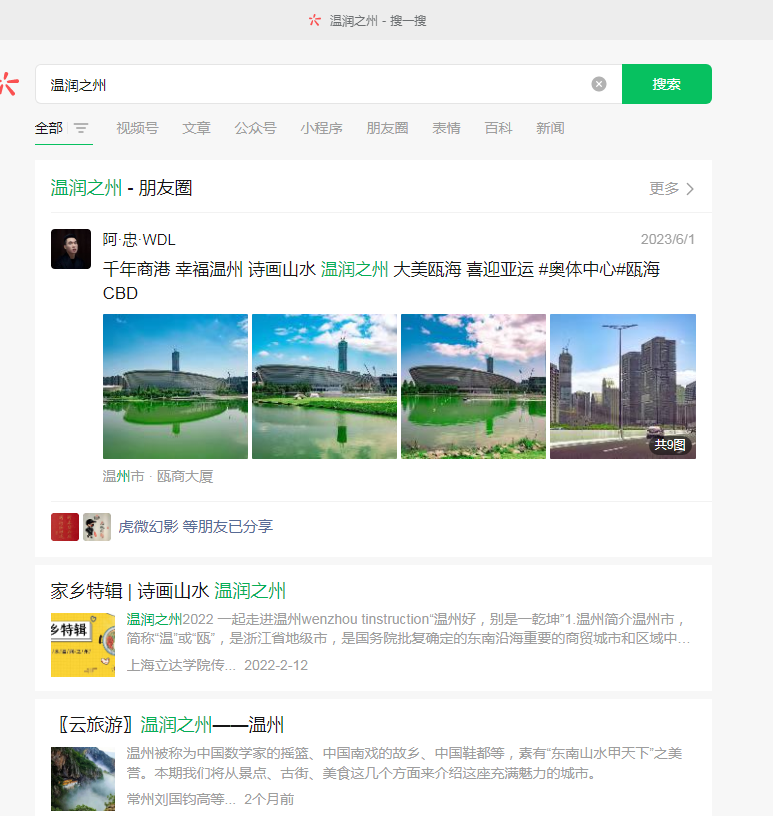The image size is (773, 816).
Task: Switch to the 视频号 tab
Action: pos(137,128)
